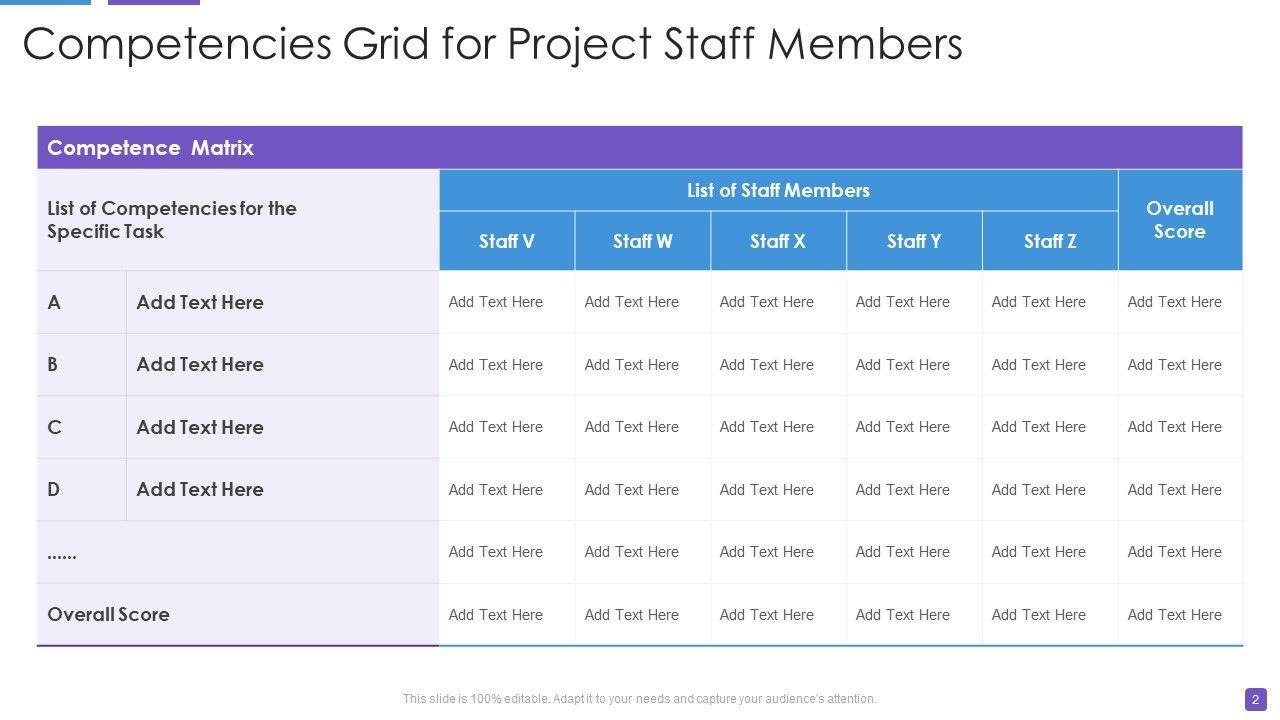This screenshot has width=1280, height=720.
Task: Select the row label 'C' cell
Action: [55, 427]
